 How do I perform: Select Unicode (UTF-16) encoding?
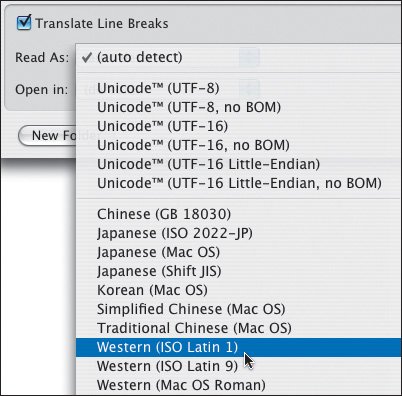pos(238,126)
